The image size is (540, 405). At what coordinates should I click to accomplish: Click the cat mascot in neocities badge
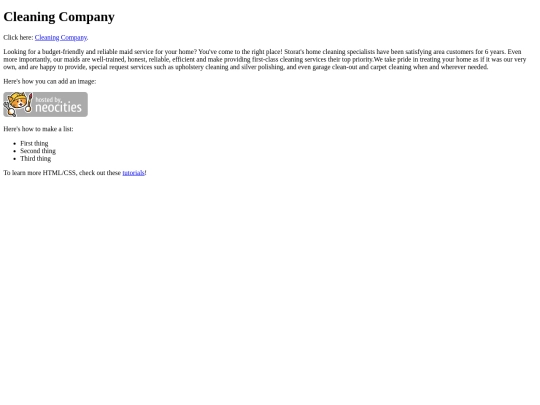tap(18, 104)
